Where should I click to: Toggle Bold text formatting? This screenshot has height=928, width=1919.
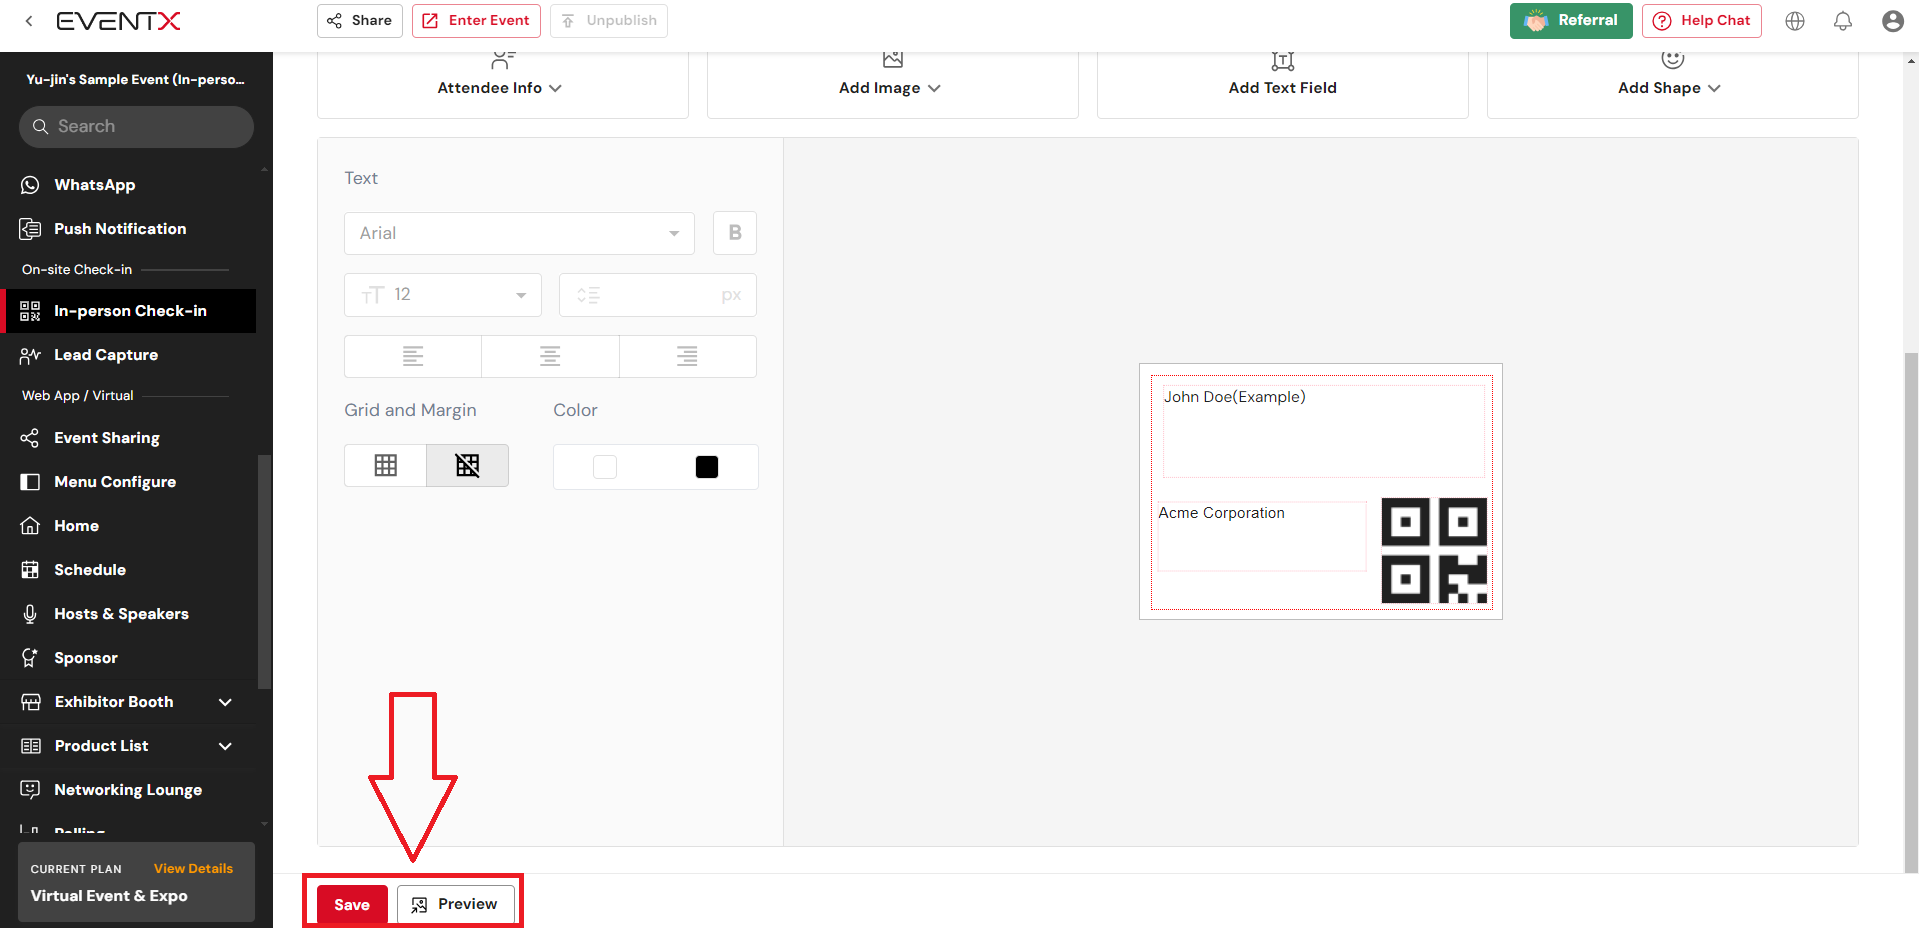tap(735, 233)
